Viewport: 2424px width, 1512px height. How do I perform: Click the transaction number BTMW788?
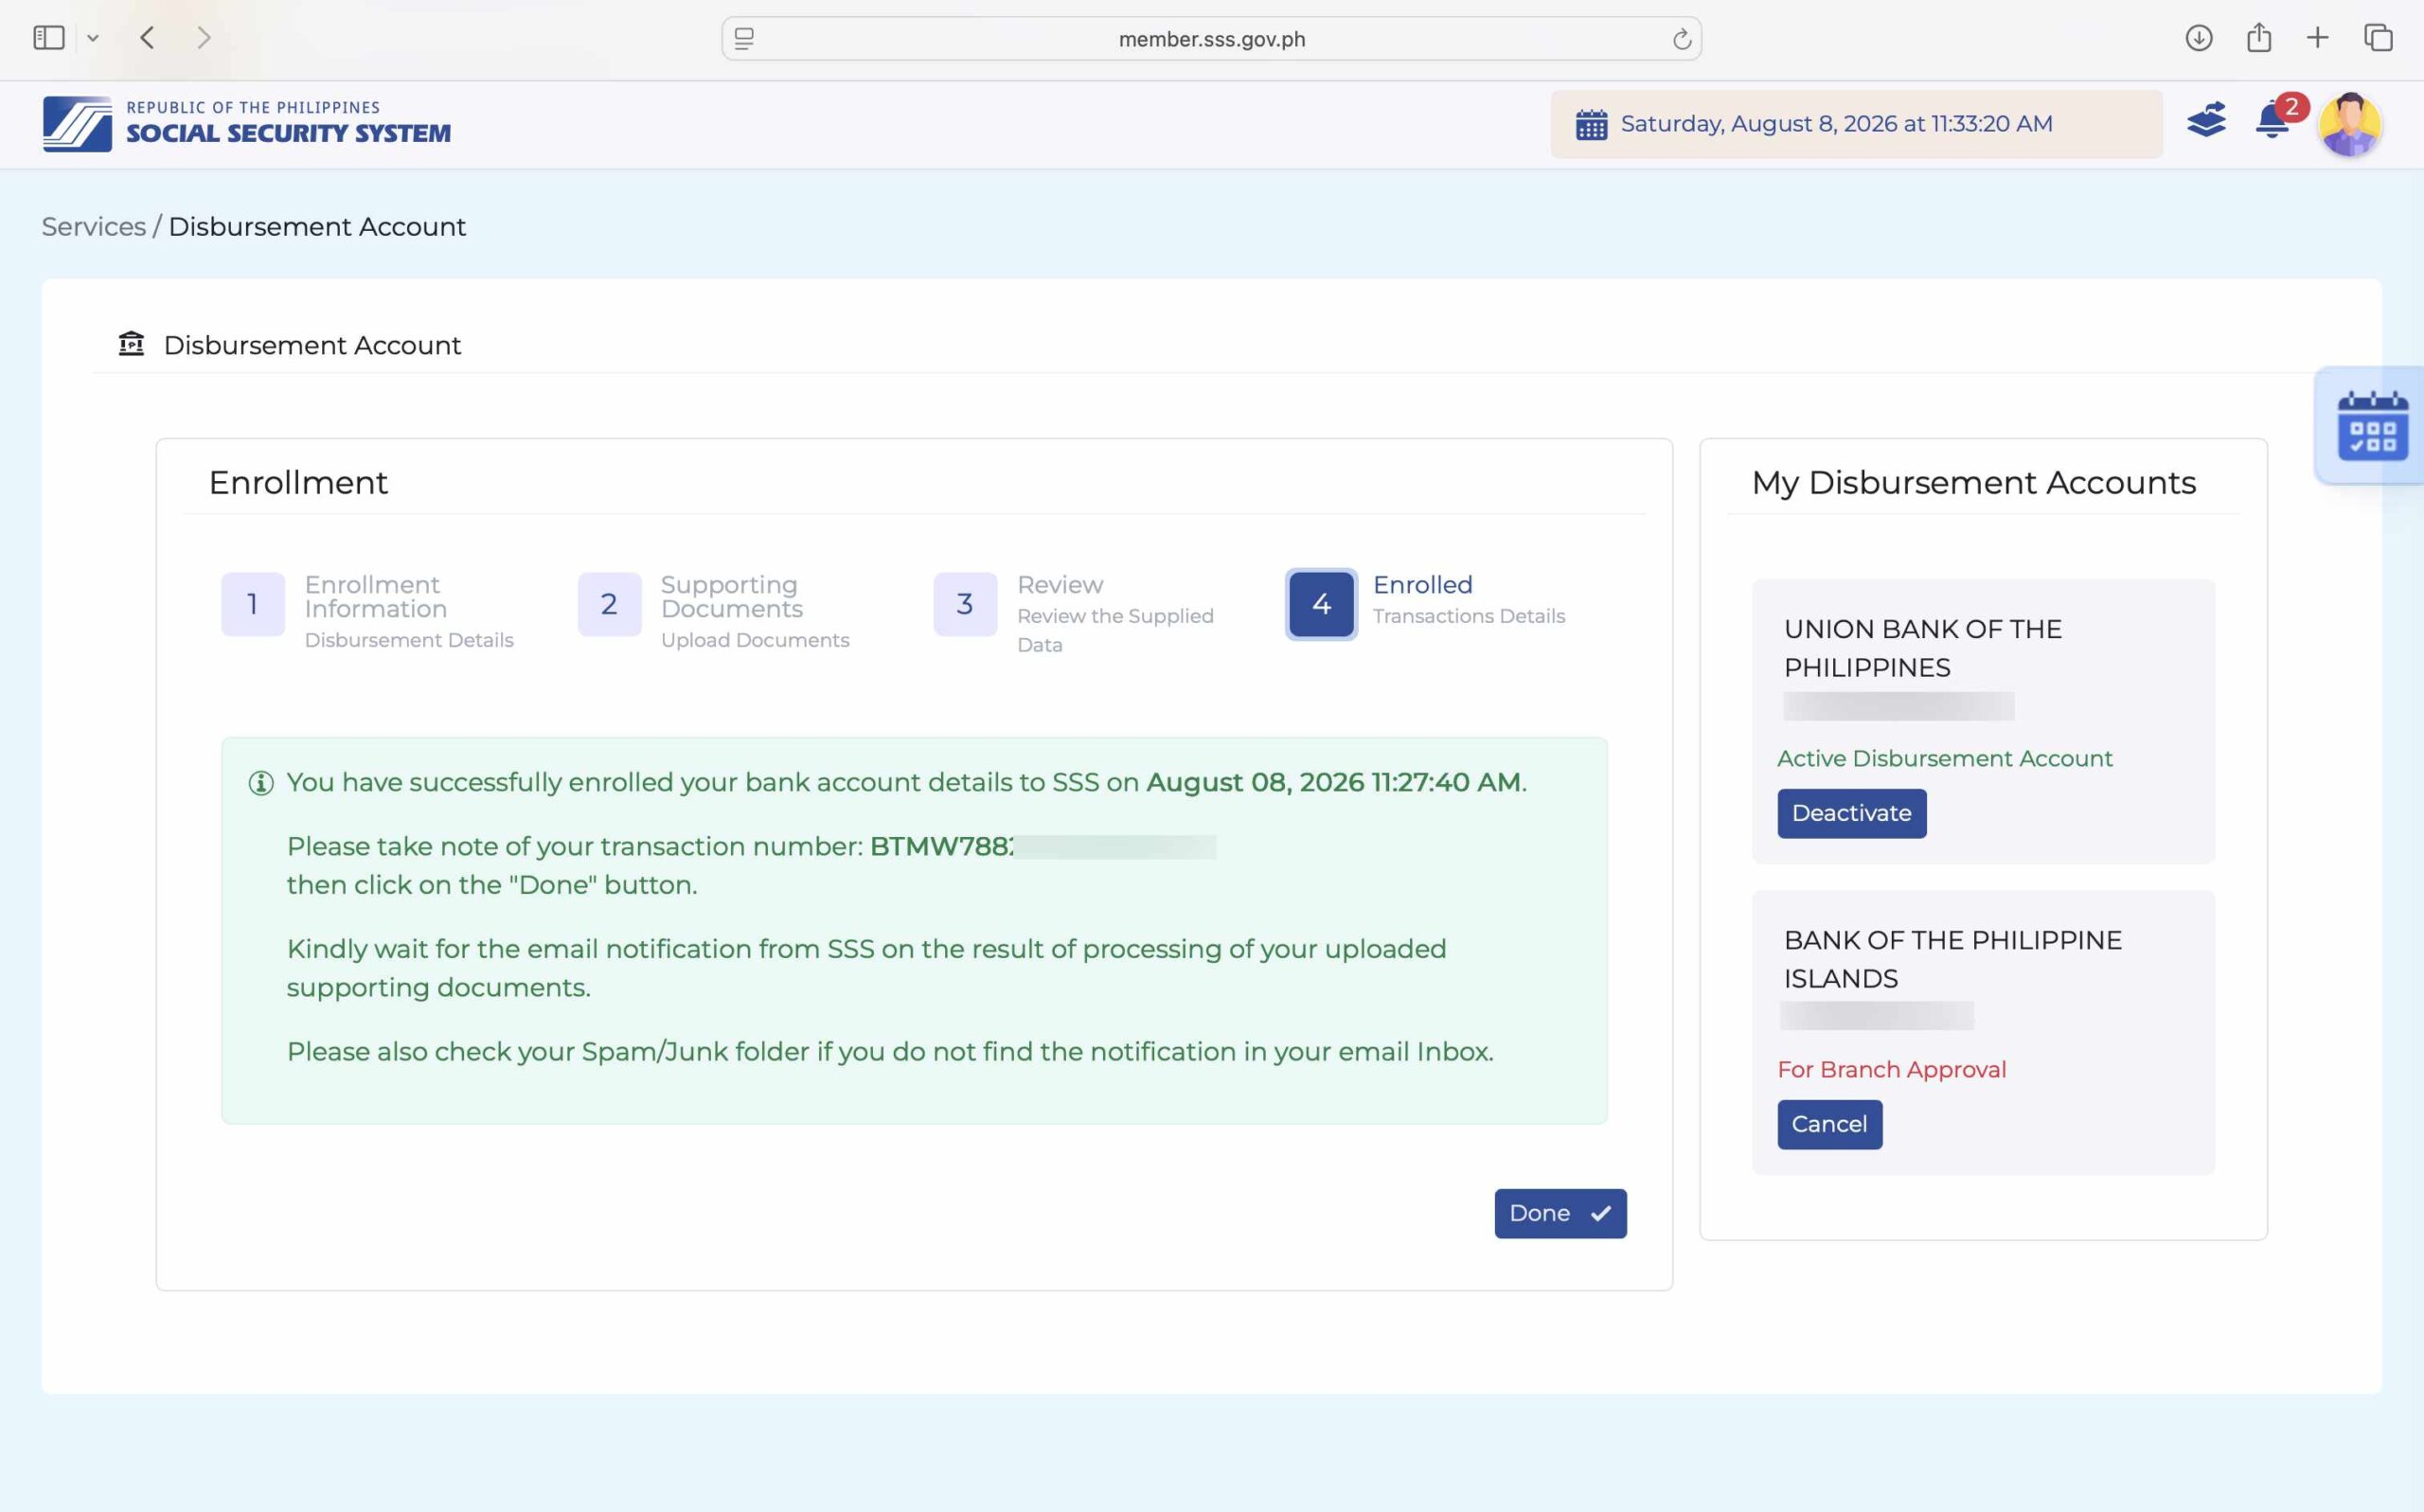[x=941, y=846]
